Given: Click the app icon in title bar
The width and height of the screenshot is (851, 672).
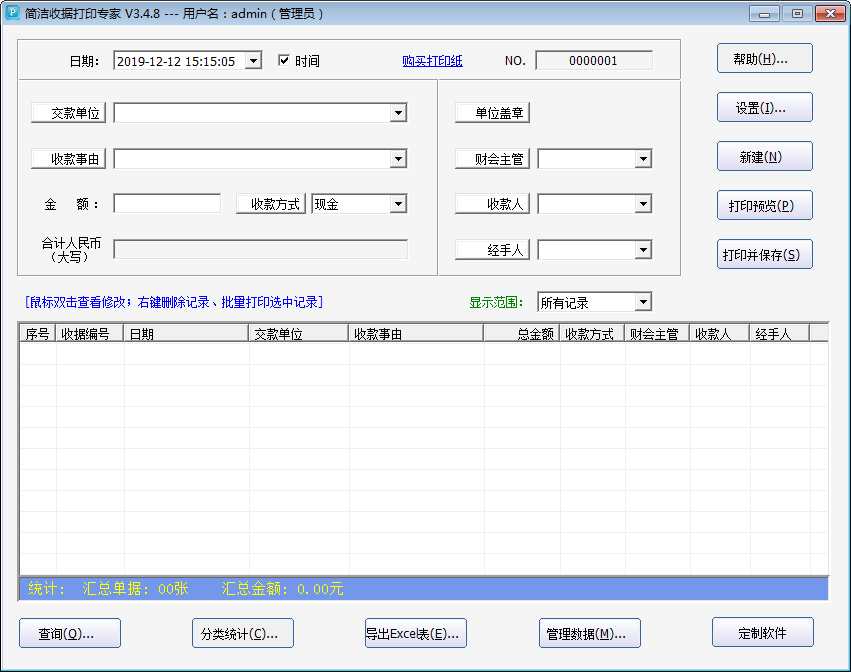Looking at the screenshot, I should tap(11, 13).
